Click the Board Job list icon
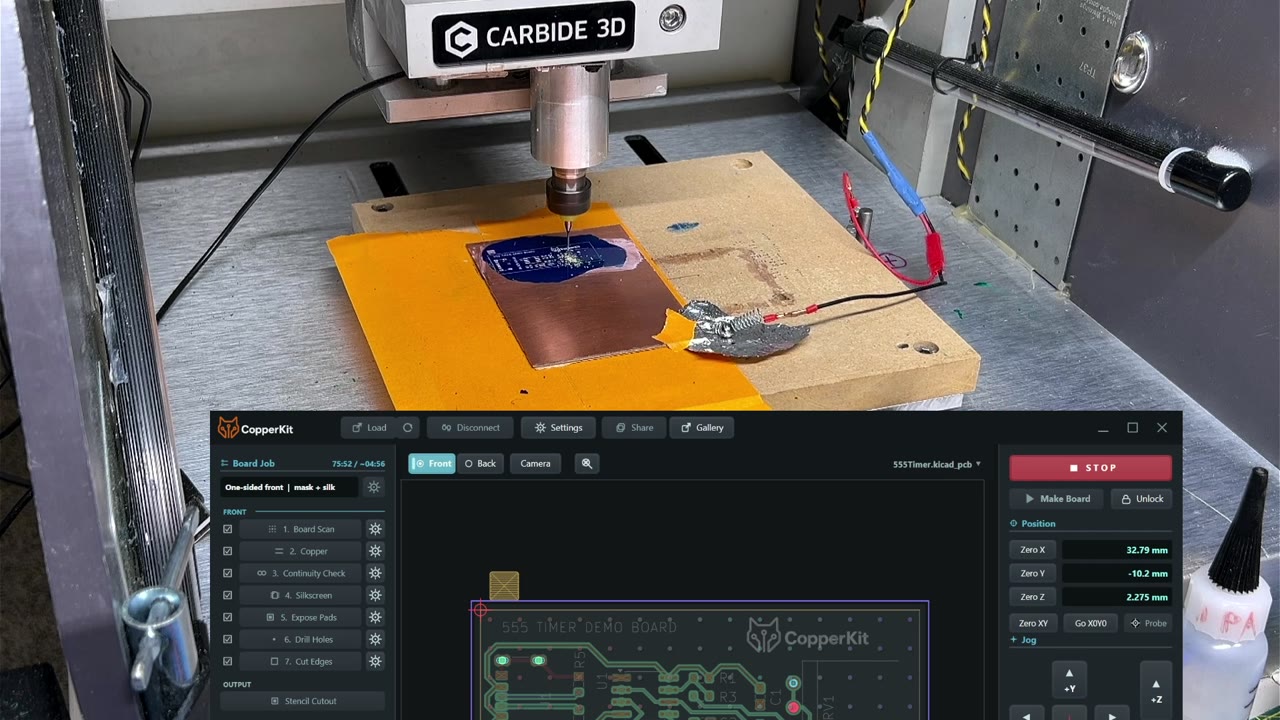1280x720 pixels. point(225,464)
